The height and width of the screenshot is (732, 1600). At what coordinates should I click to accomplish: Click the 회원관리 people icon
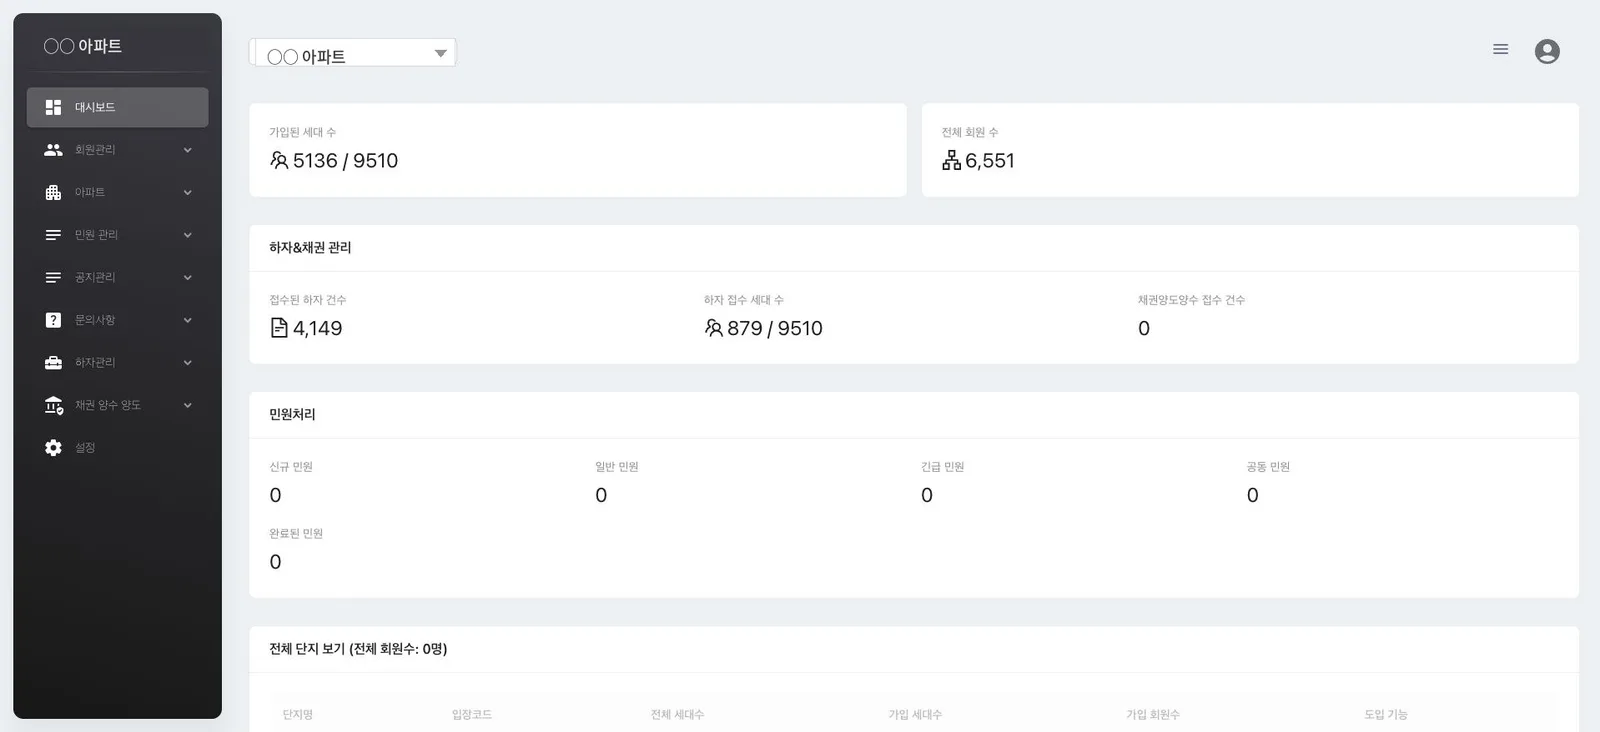point(53,150)
